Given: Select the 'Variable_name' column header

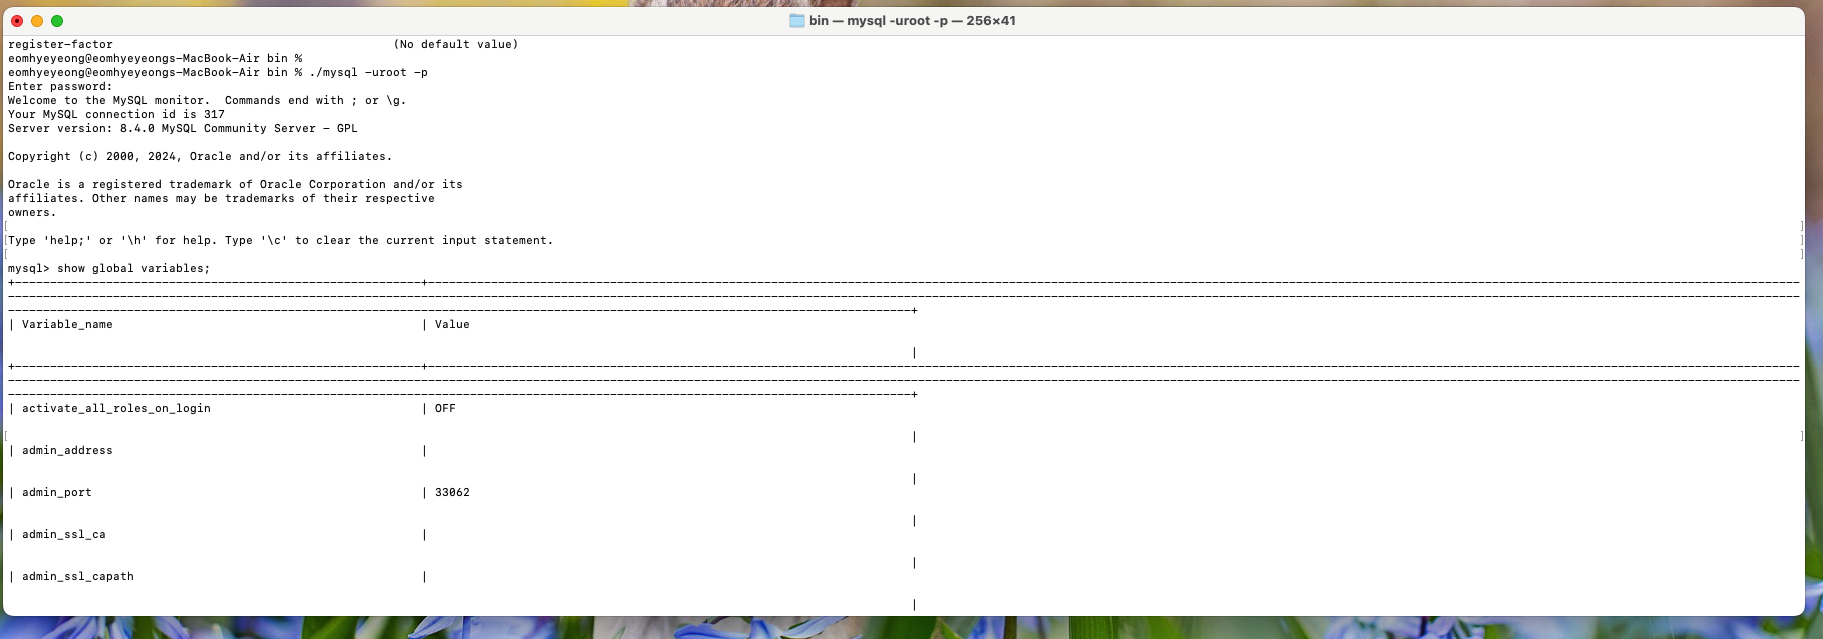Looking at the screenshot, I should [x=67, y=325].
